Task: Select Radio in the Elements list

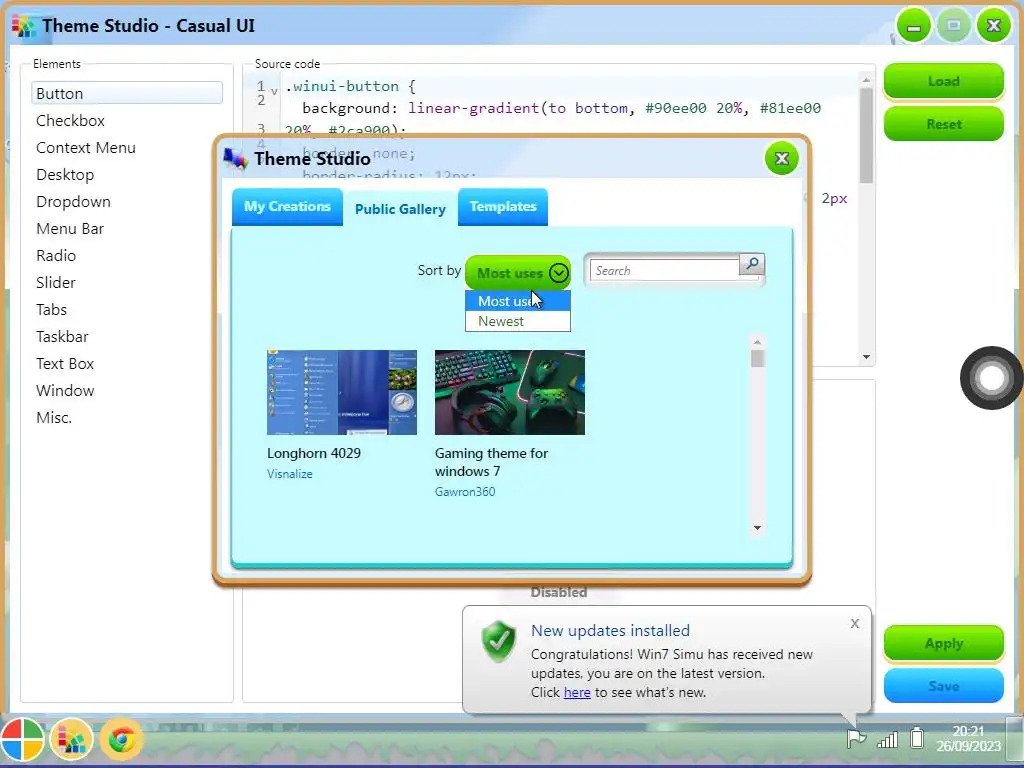Action: point(127,255)
